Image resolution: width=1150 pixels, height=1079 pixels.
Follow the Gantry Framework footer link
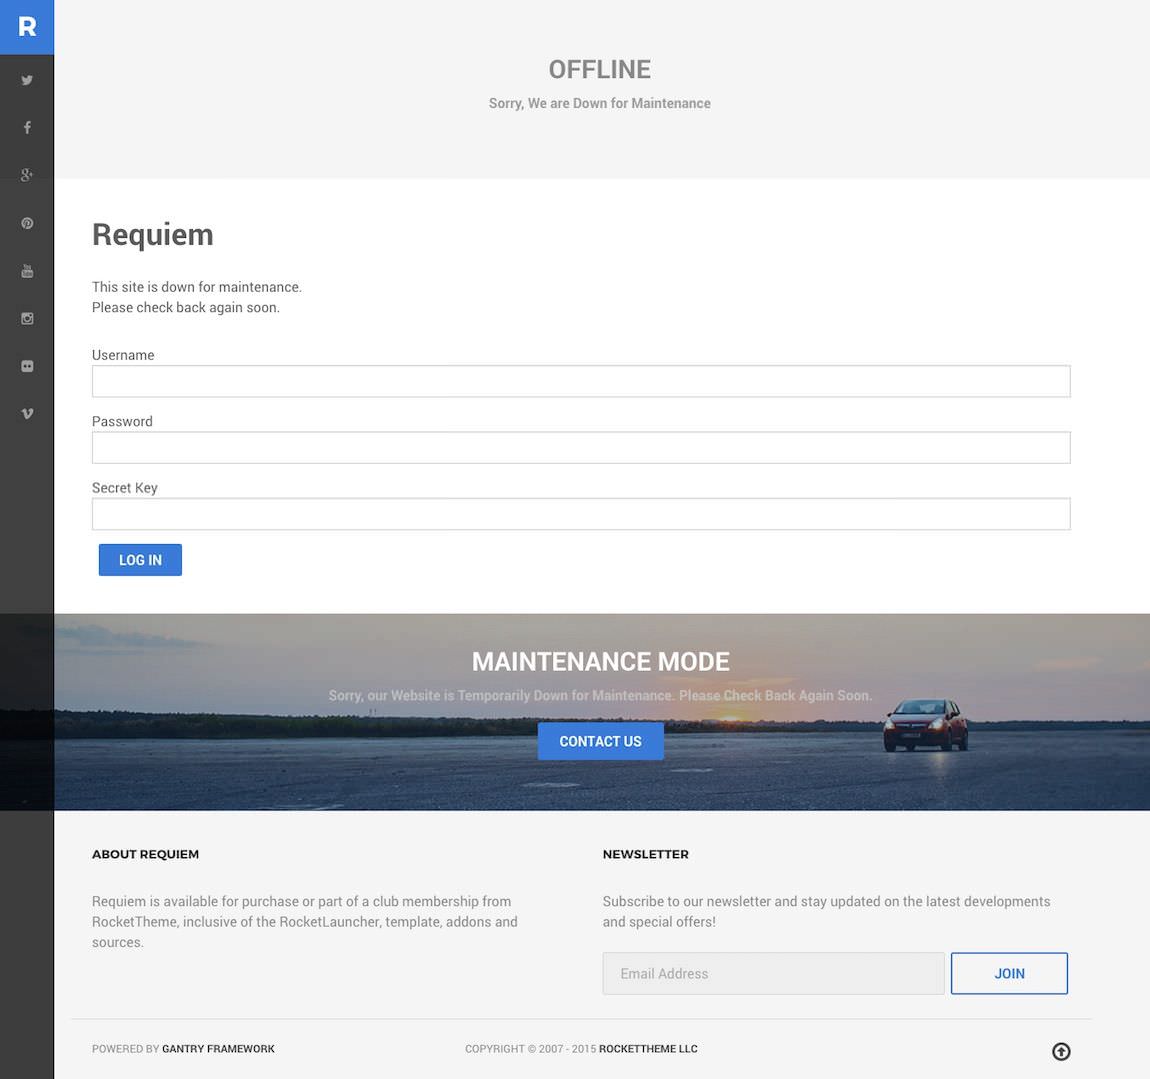(x=218, y=1049)
